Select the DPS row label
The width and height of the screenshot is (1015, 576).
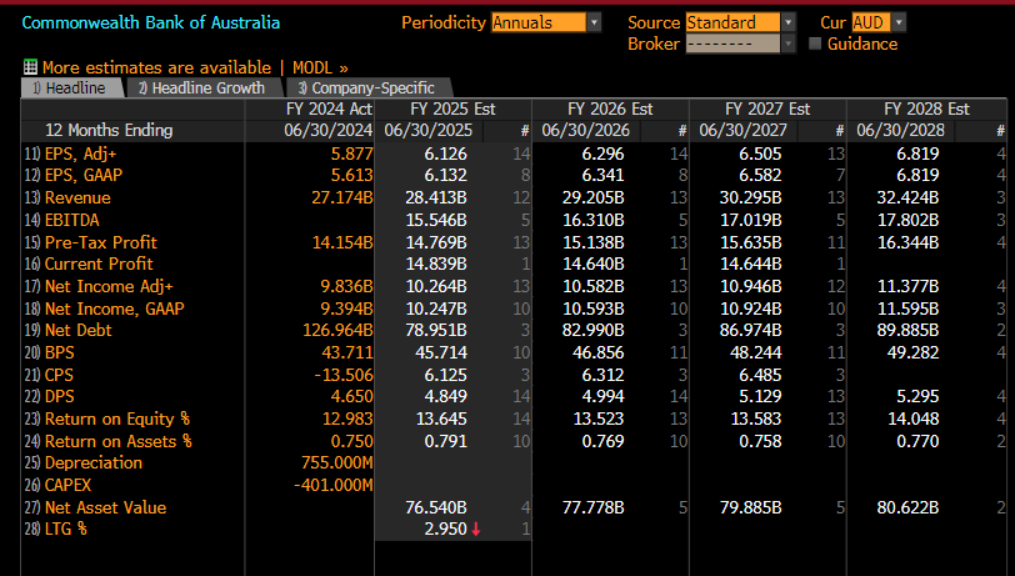pos(60,397)
